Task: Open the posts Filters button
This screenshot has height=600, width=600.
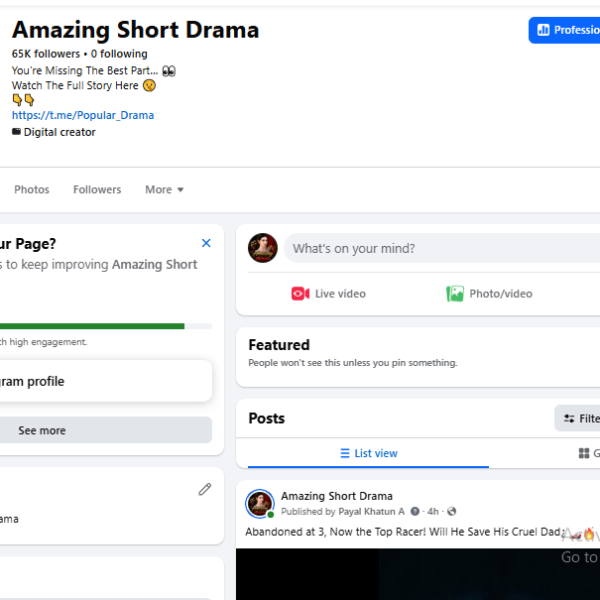Action: coord(577,418)
